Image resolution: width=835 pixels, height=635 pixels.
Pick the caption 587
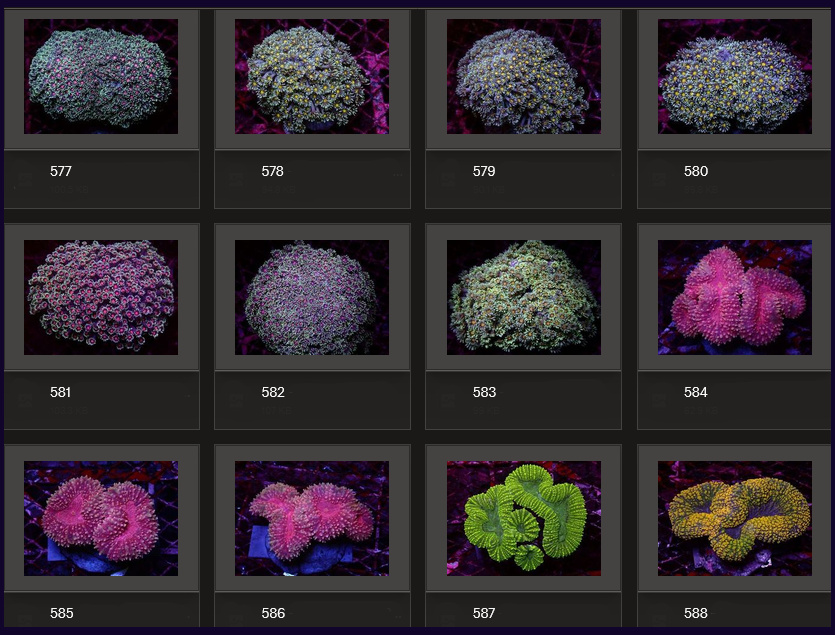(484, 613)
